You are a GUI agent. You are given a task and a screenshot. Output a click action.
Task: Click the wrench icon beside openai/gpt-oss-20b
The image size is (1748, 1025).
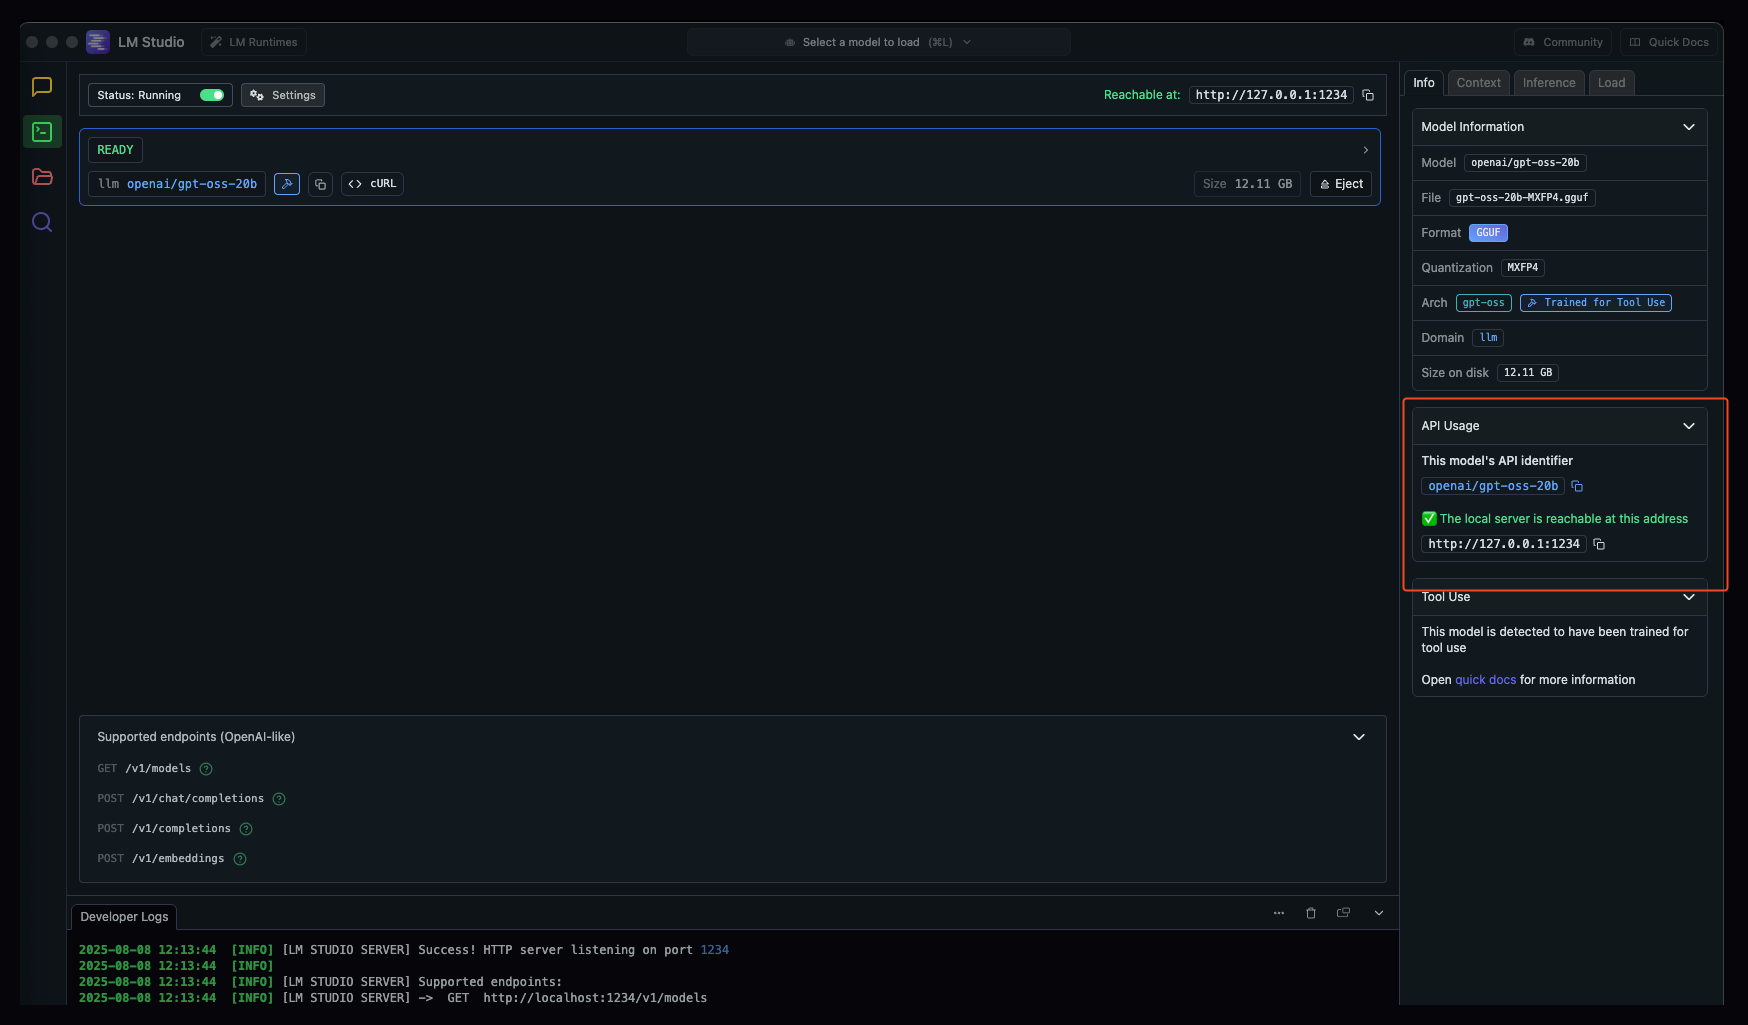(287, 184)
